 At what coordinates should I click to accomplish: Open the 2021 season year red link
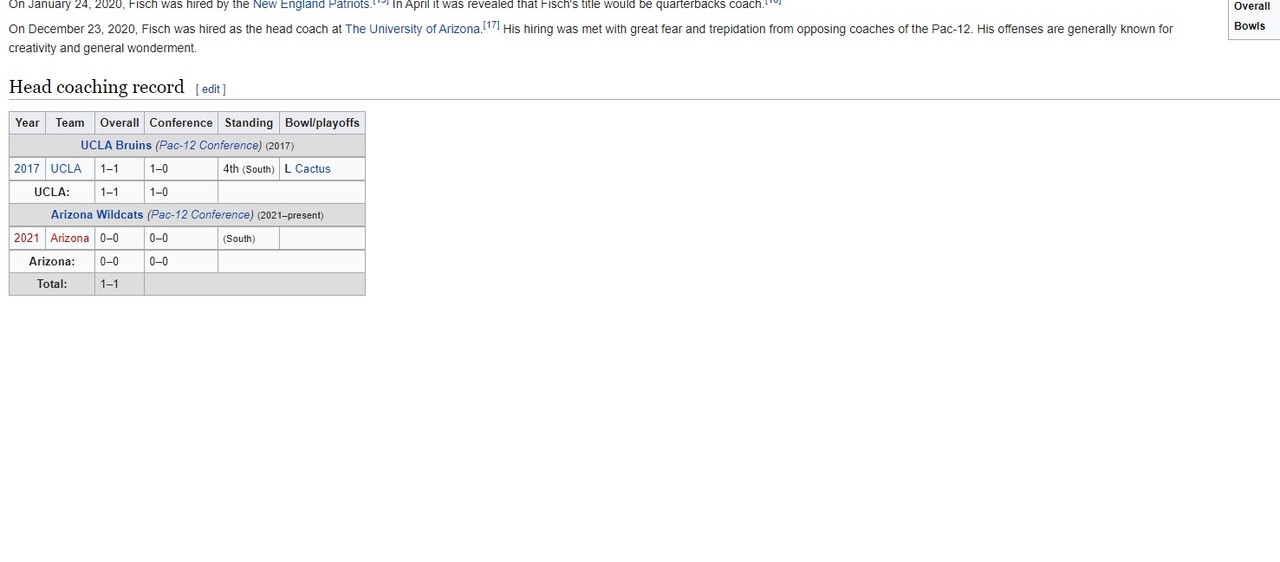point(27,238)
